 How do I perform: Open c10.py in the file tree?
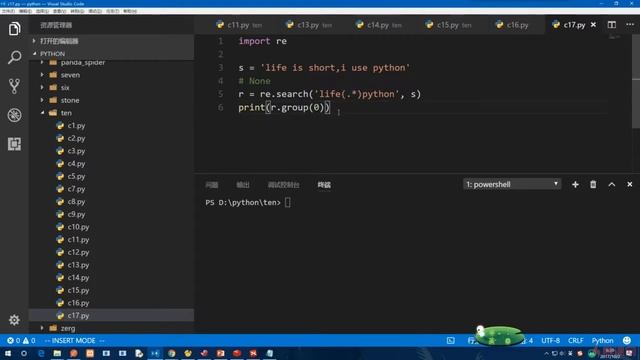[x=78, y=227]
